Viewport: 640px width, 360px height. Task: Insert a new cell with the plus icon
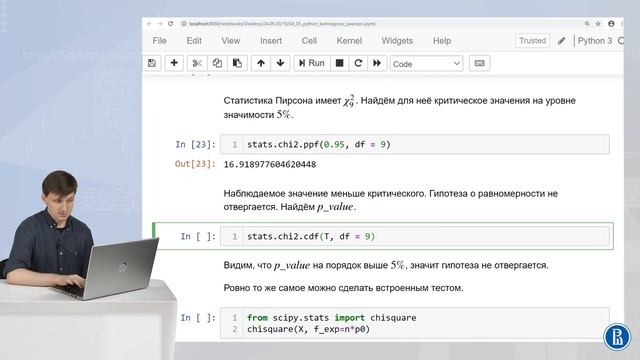click(x=174, y=63)
